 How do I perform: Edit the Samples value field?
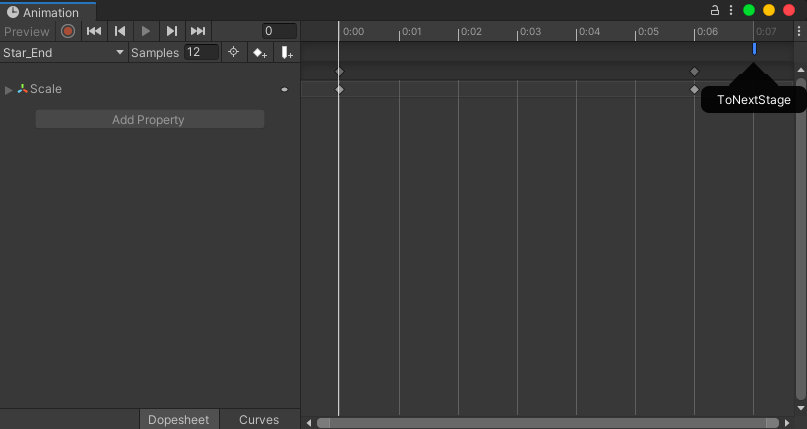coord(201,52)
